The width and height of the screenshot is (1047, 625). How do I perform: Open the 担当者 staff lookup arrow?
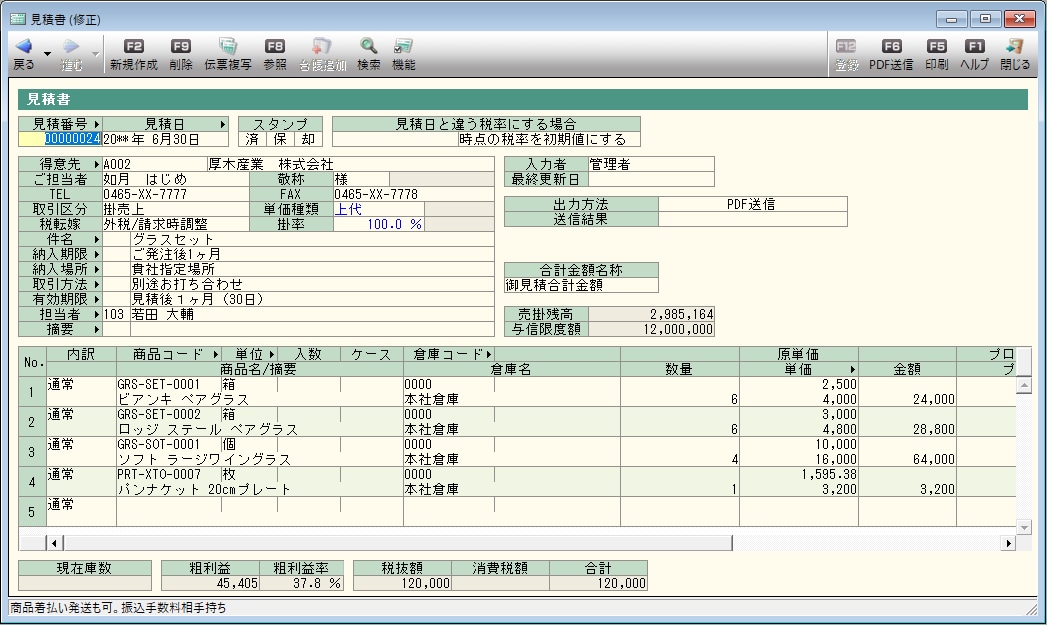[x=97, y=315]
